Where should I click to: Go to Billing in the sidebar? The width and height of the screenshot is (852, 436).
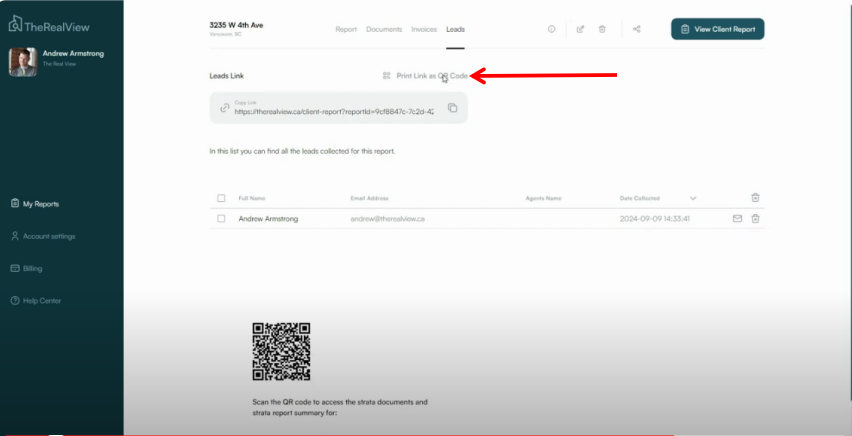coord(32,268)
